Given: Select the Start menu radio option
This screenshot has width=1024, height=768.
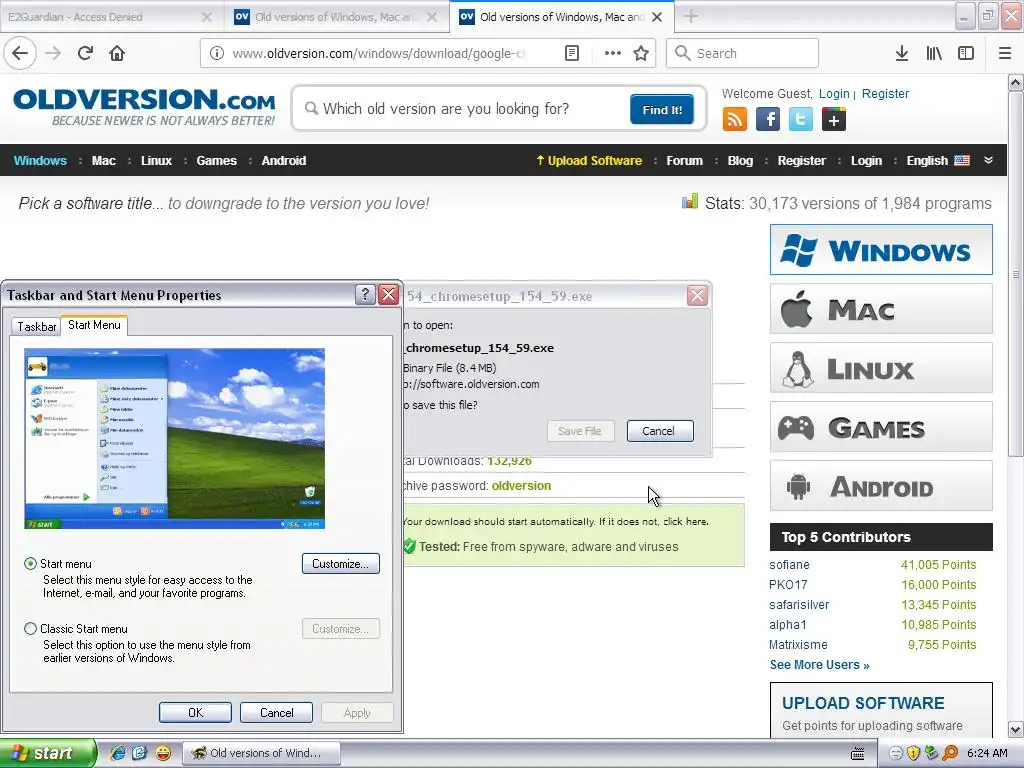Looking at the screenshot, I should [30, 564].
